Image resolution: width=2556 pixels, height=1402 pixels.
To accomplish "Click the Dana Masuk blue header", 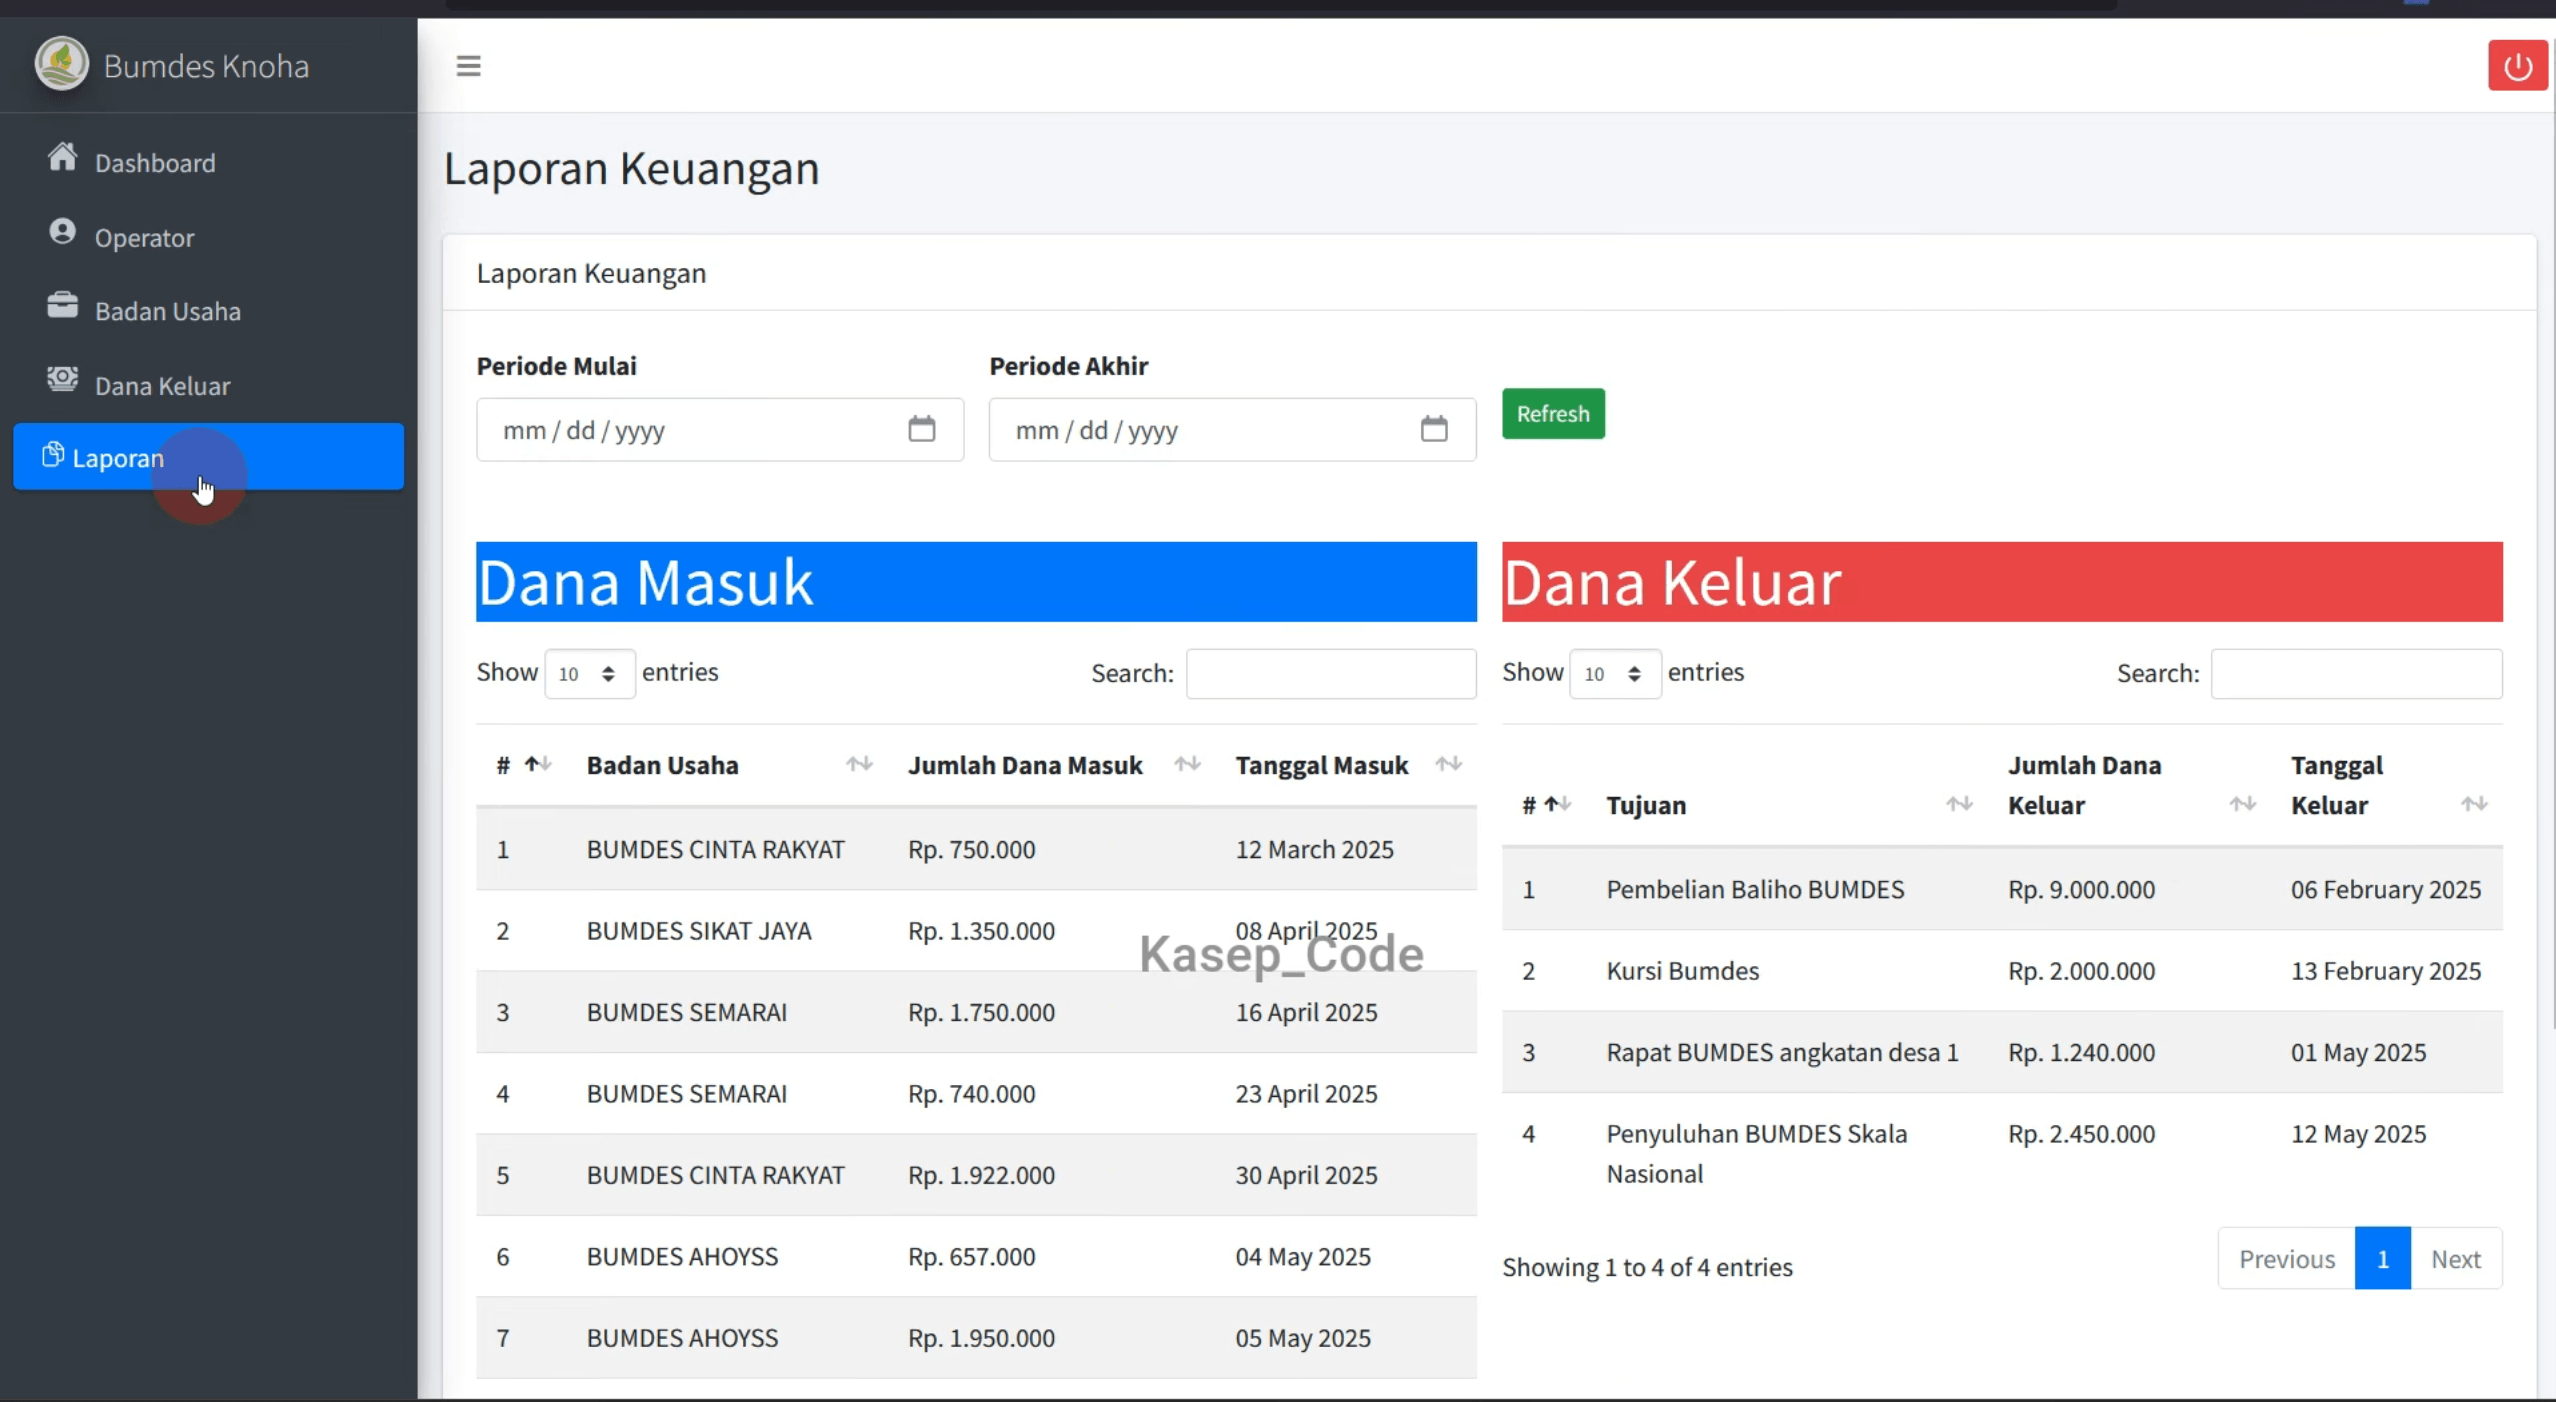I will pyautogui.click(x=976, y=582).
